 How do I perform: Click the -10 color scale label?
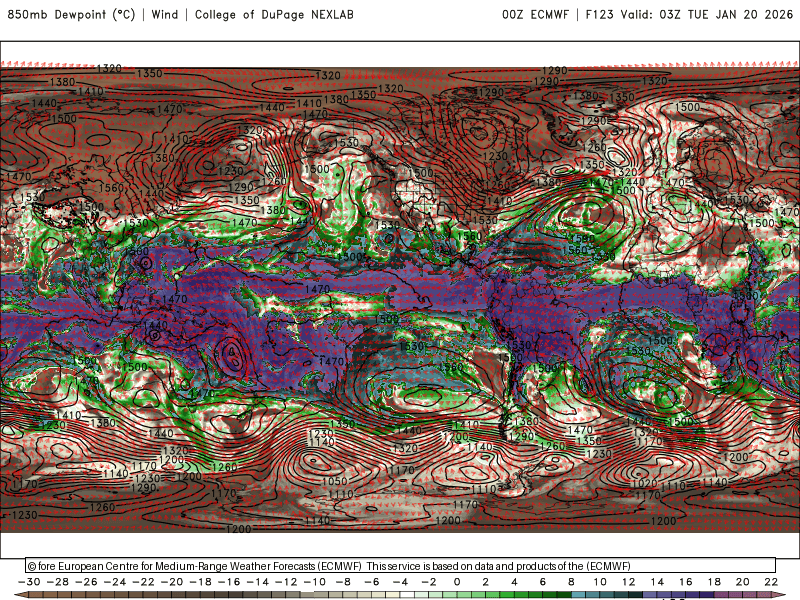tap(315, 582)
